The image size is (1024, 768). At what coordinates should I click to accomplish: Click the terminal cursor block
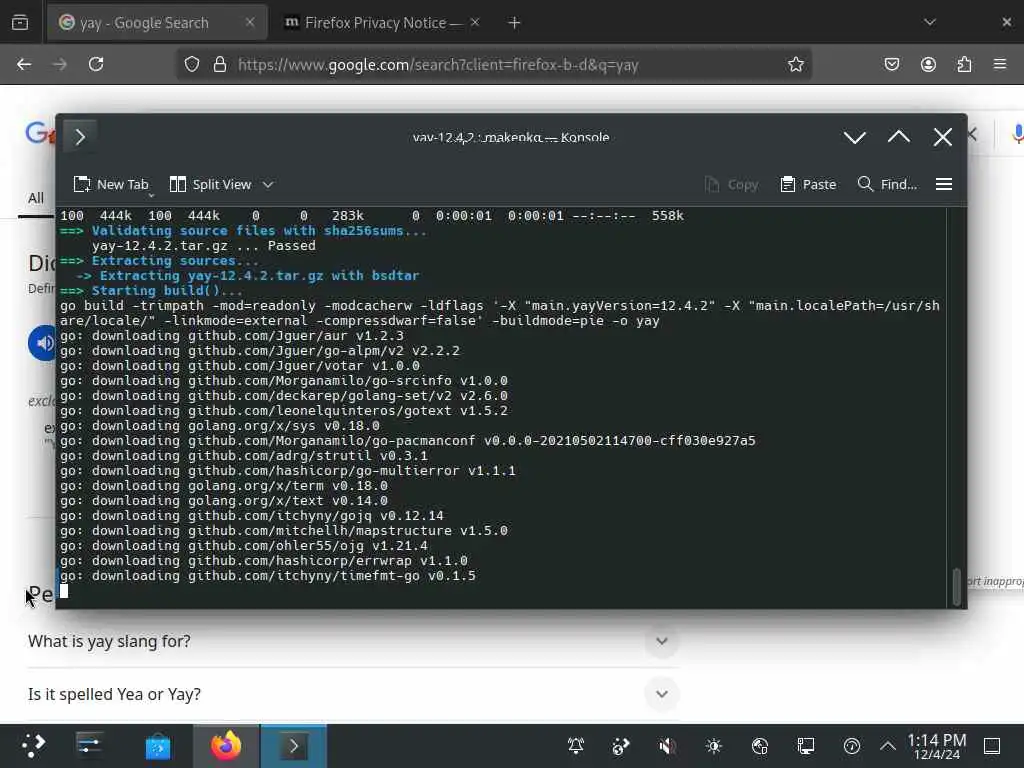click(64, 591)
